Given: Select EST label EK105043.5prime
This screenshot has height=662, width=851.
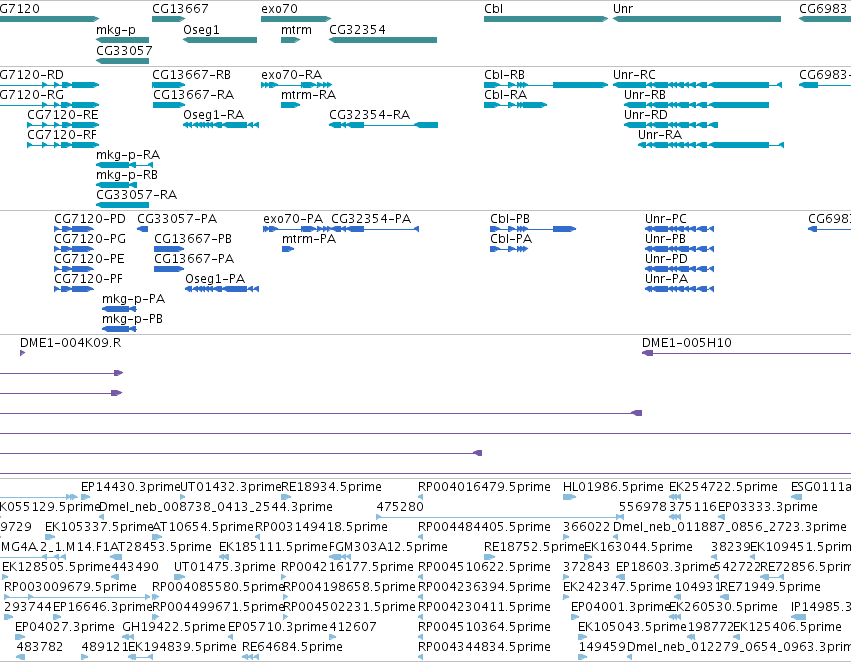Looking at the screenshot, I should pos(632,627).
